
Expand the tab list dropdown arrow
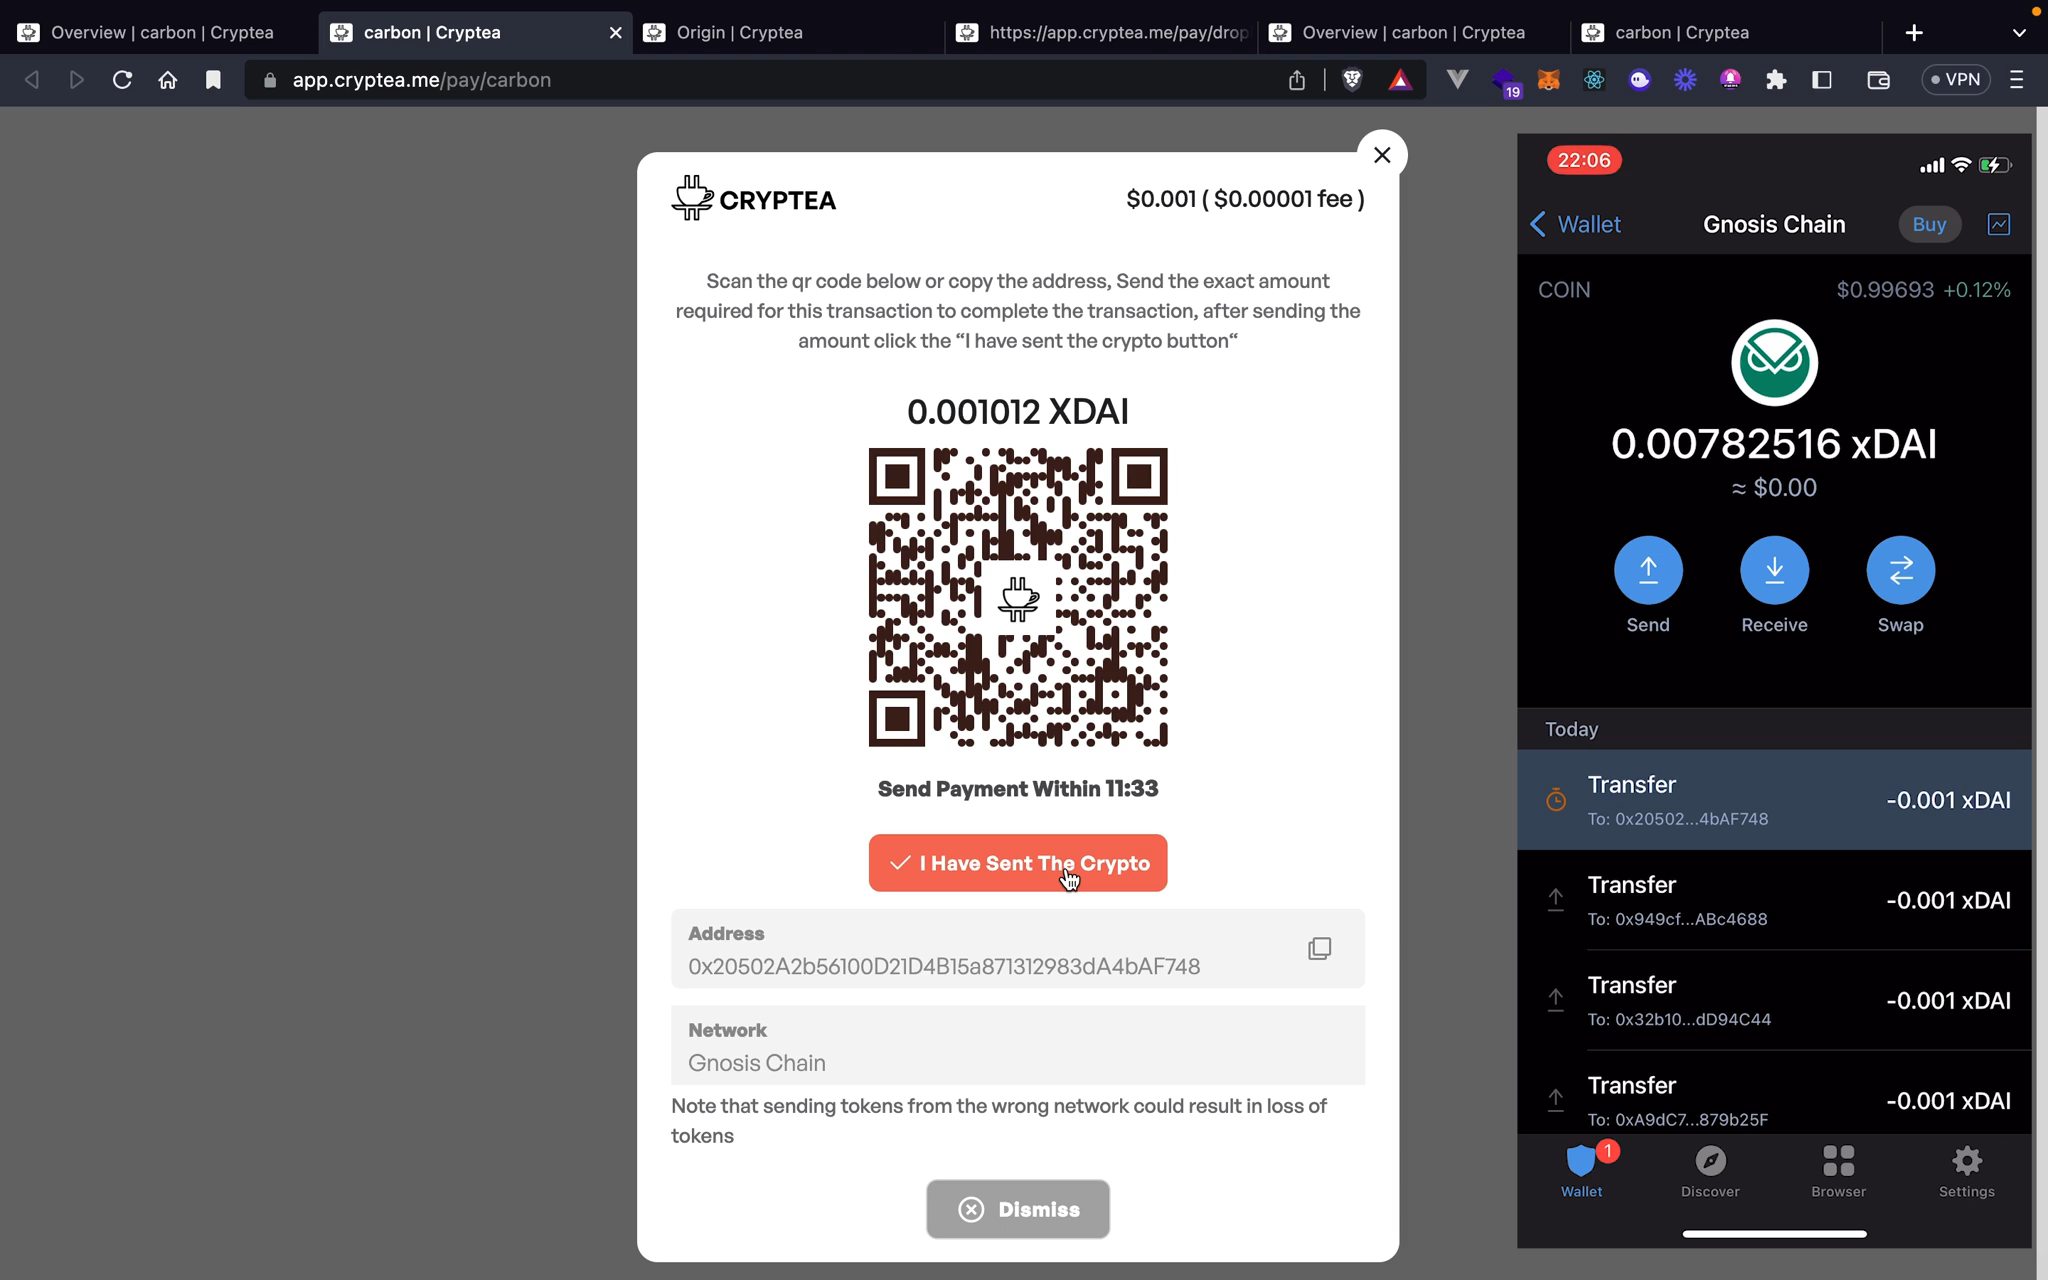pos(2019,32)
